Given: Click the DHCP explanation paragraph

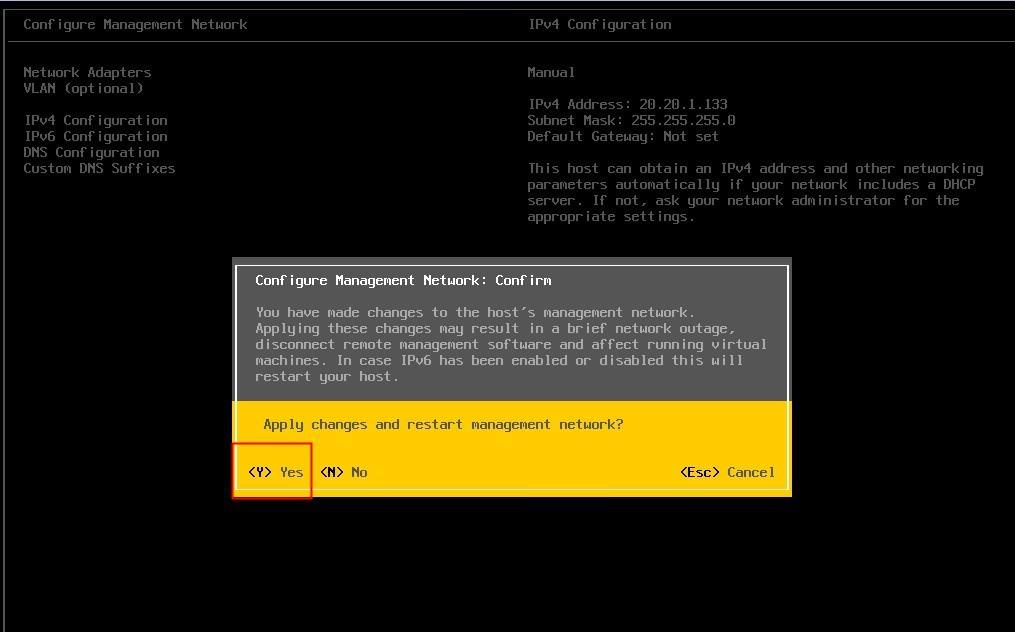Looking at the screenshot, I should [755, 192].
